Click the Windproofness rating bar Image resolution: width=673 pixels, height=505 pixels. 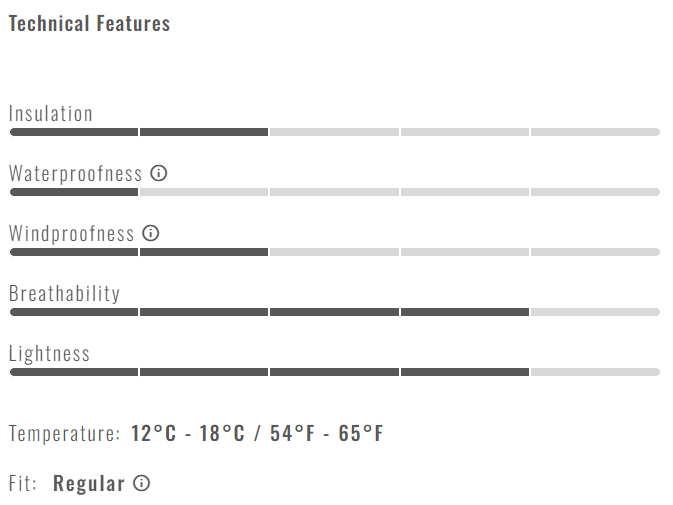[x=334, y=252]
